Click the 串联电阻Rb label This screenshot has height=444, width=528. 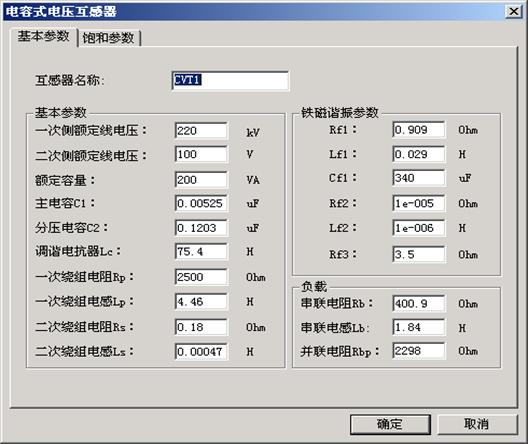coord(337,304)
